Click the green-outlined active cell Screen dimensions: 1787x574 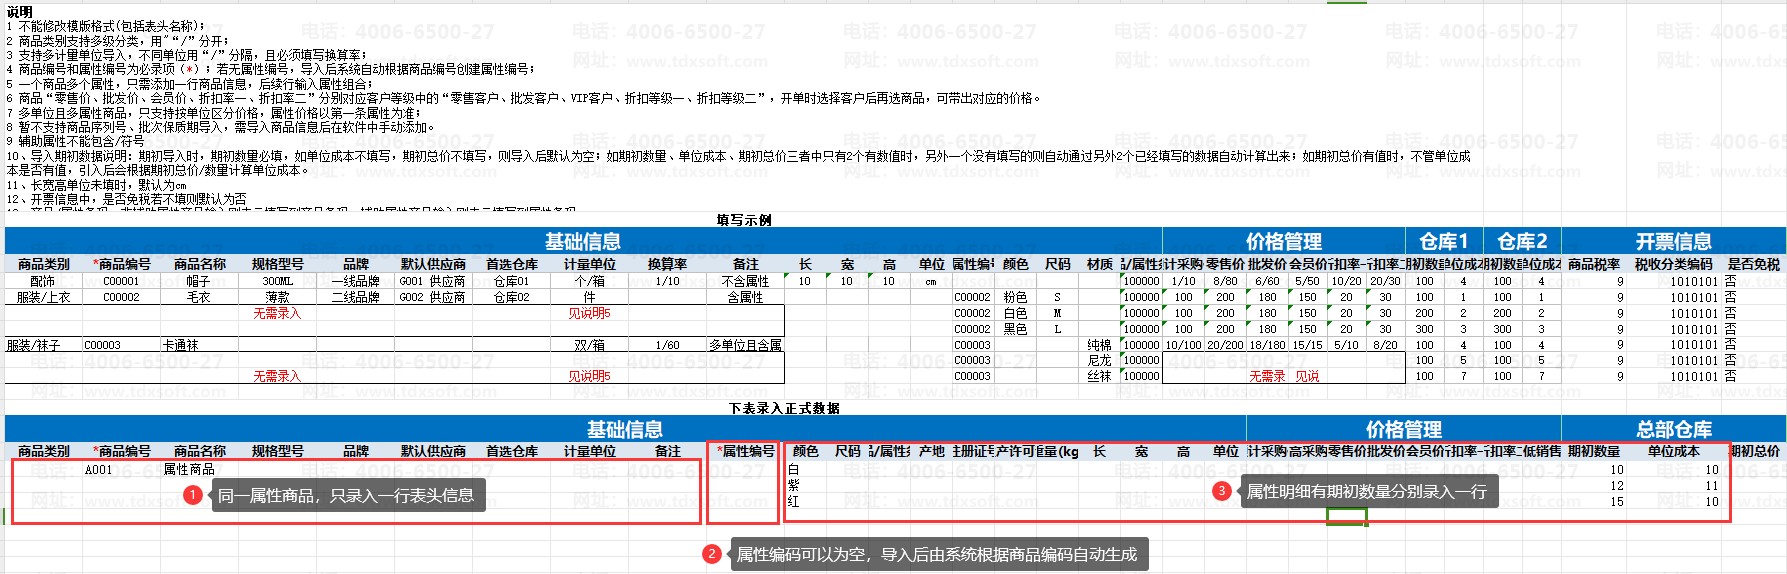[1346, 516]
